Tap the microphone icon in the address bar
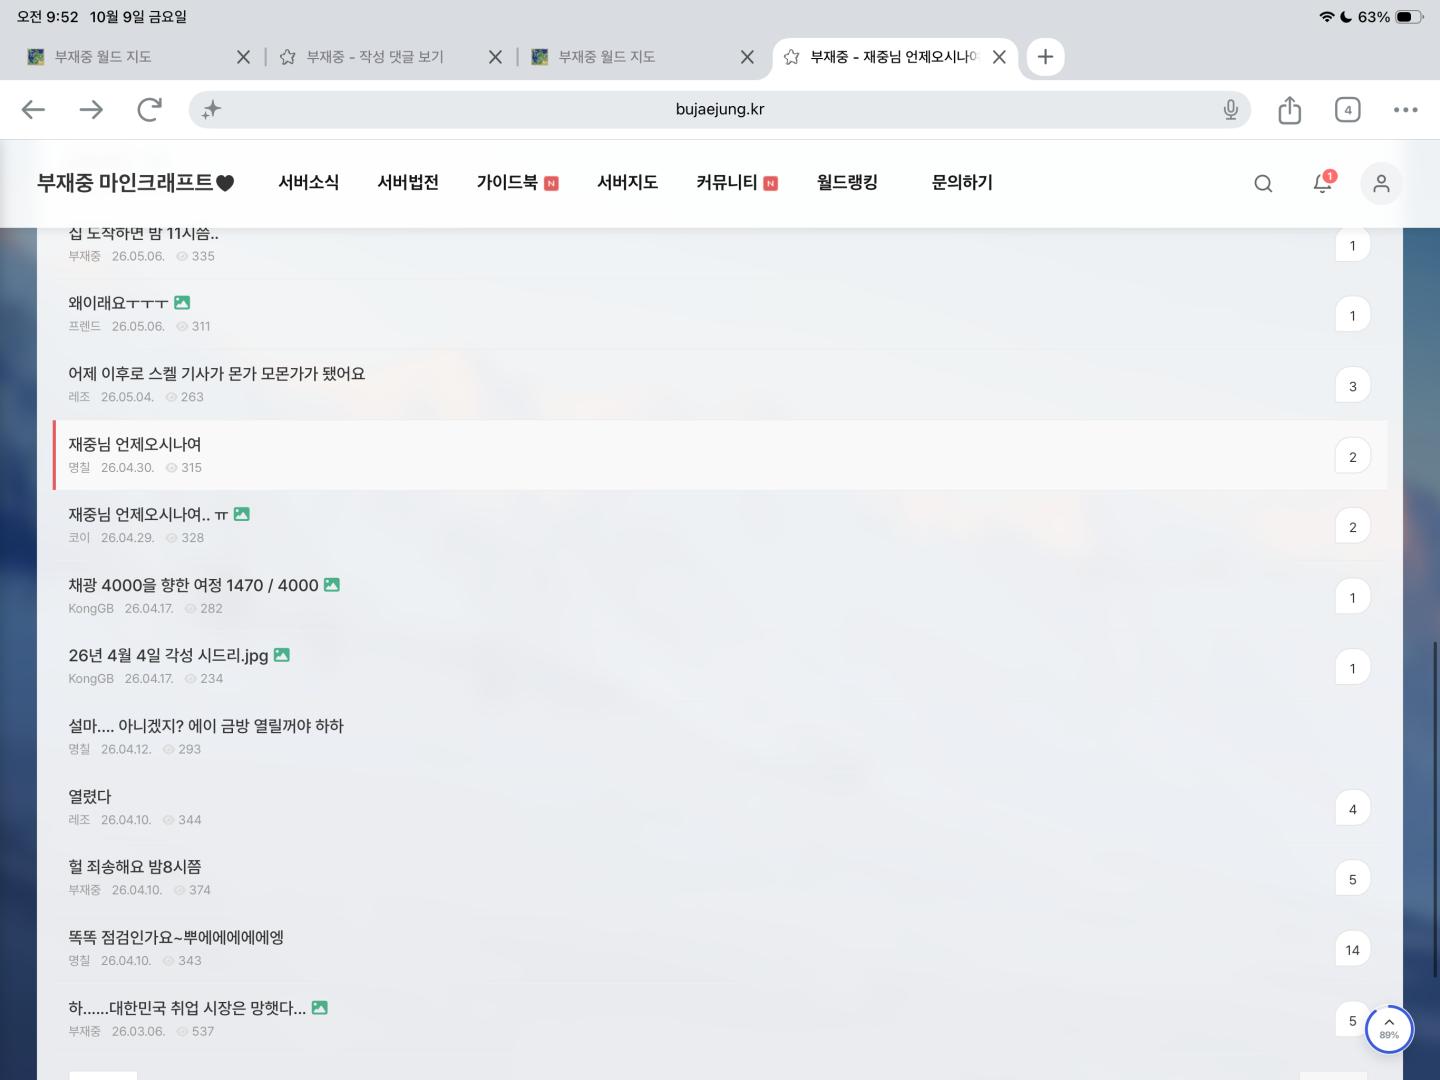Image resolution: width=1440 pixels, height=1080 pixels. click(x=1231, y=110)
